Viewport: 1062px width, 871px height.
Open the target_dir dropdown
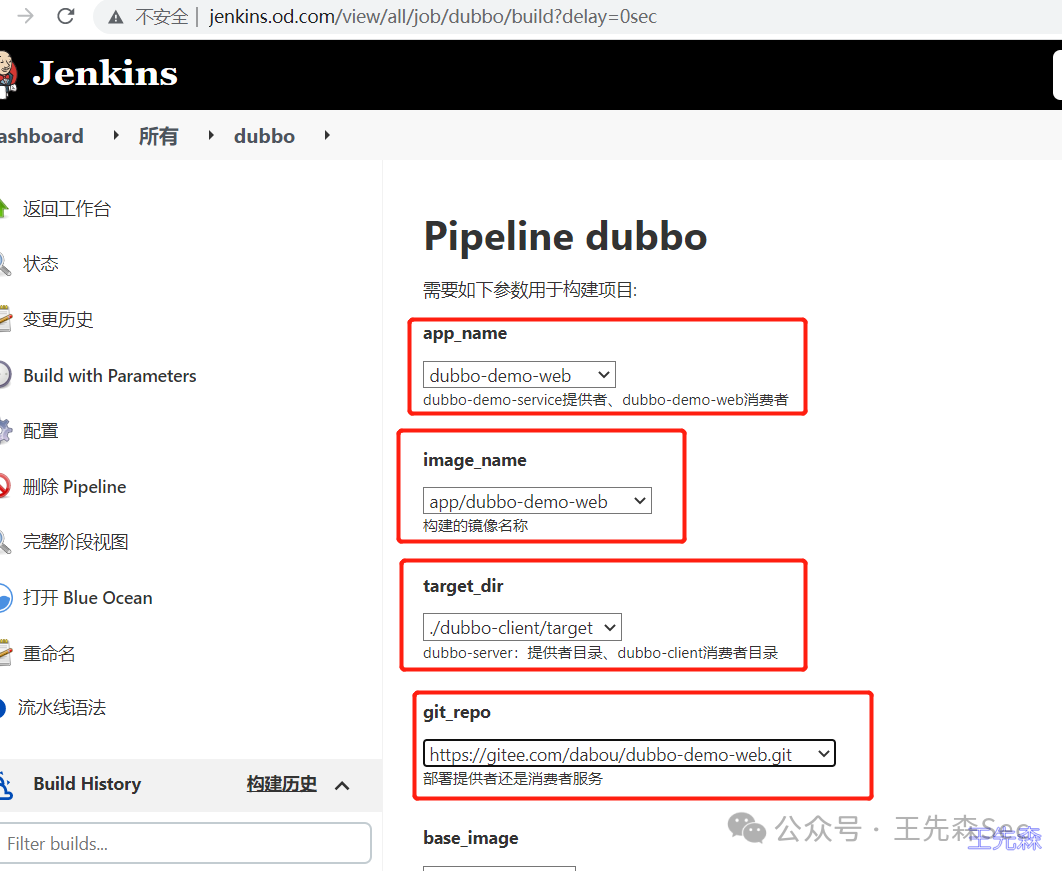click(522, 627)
